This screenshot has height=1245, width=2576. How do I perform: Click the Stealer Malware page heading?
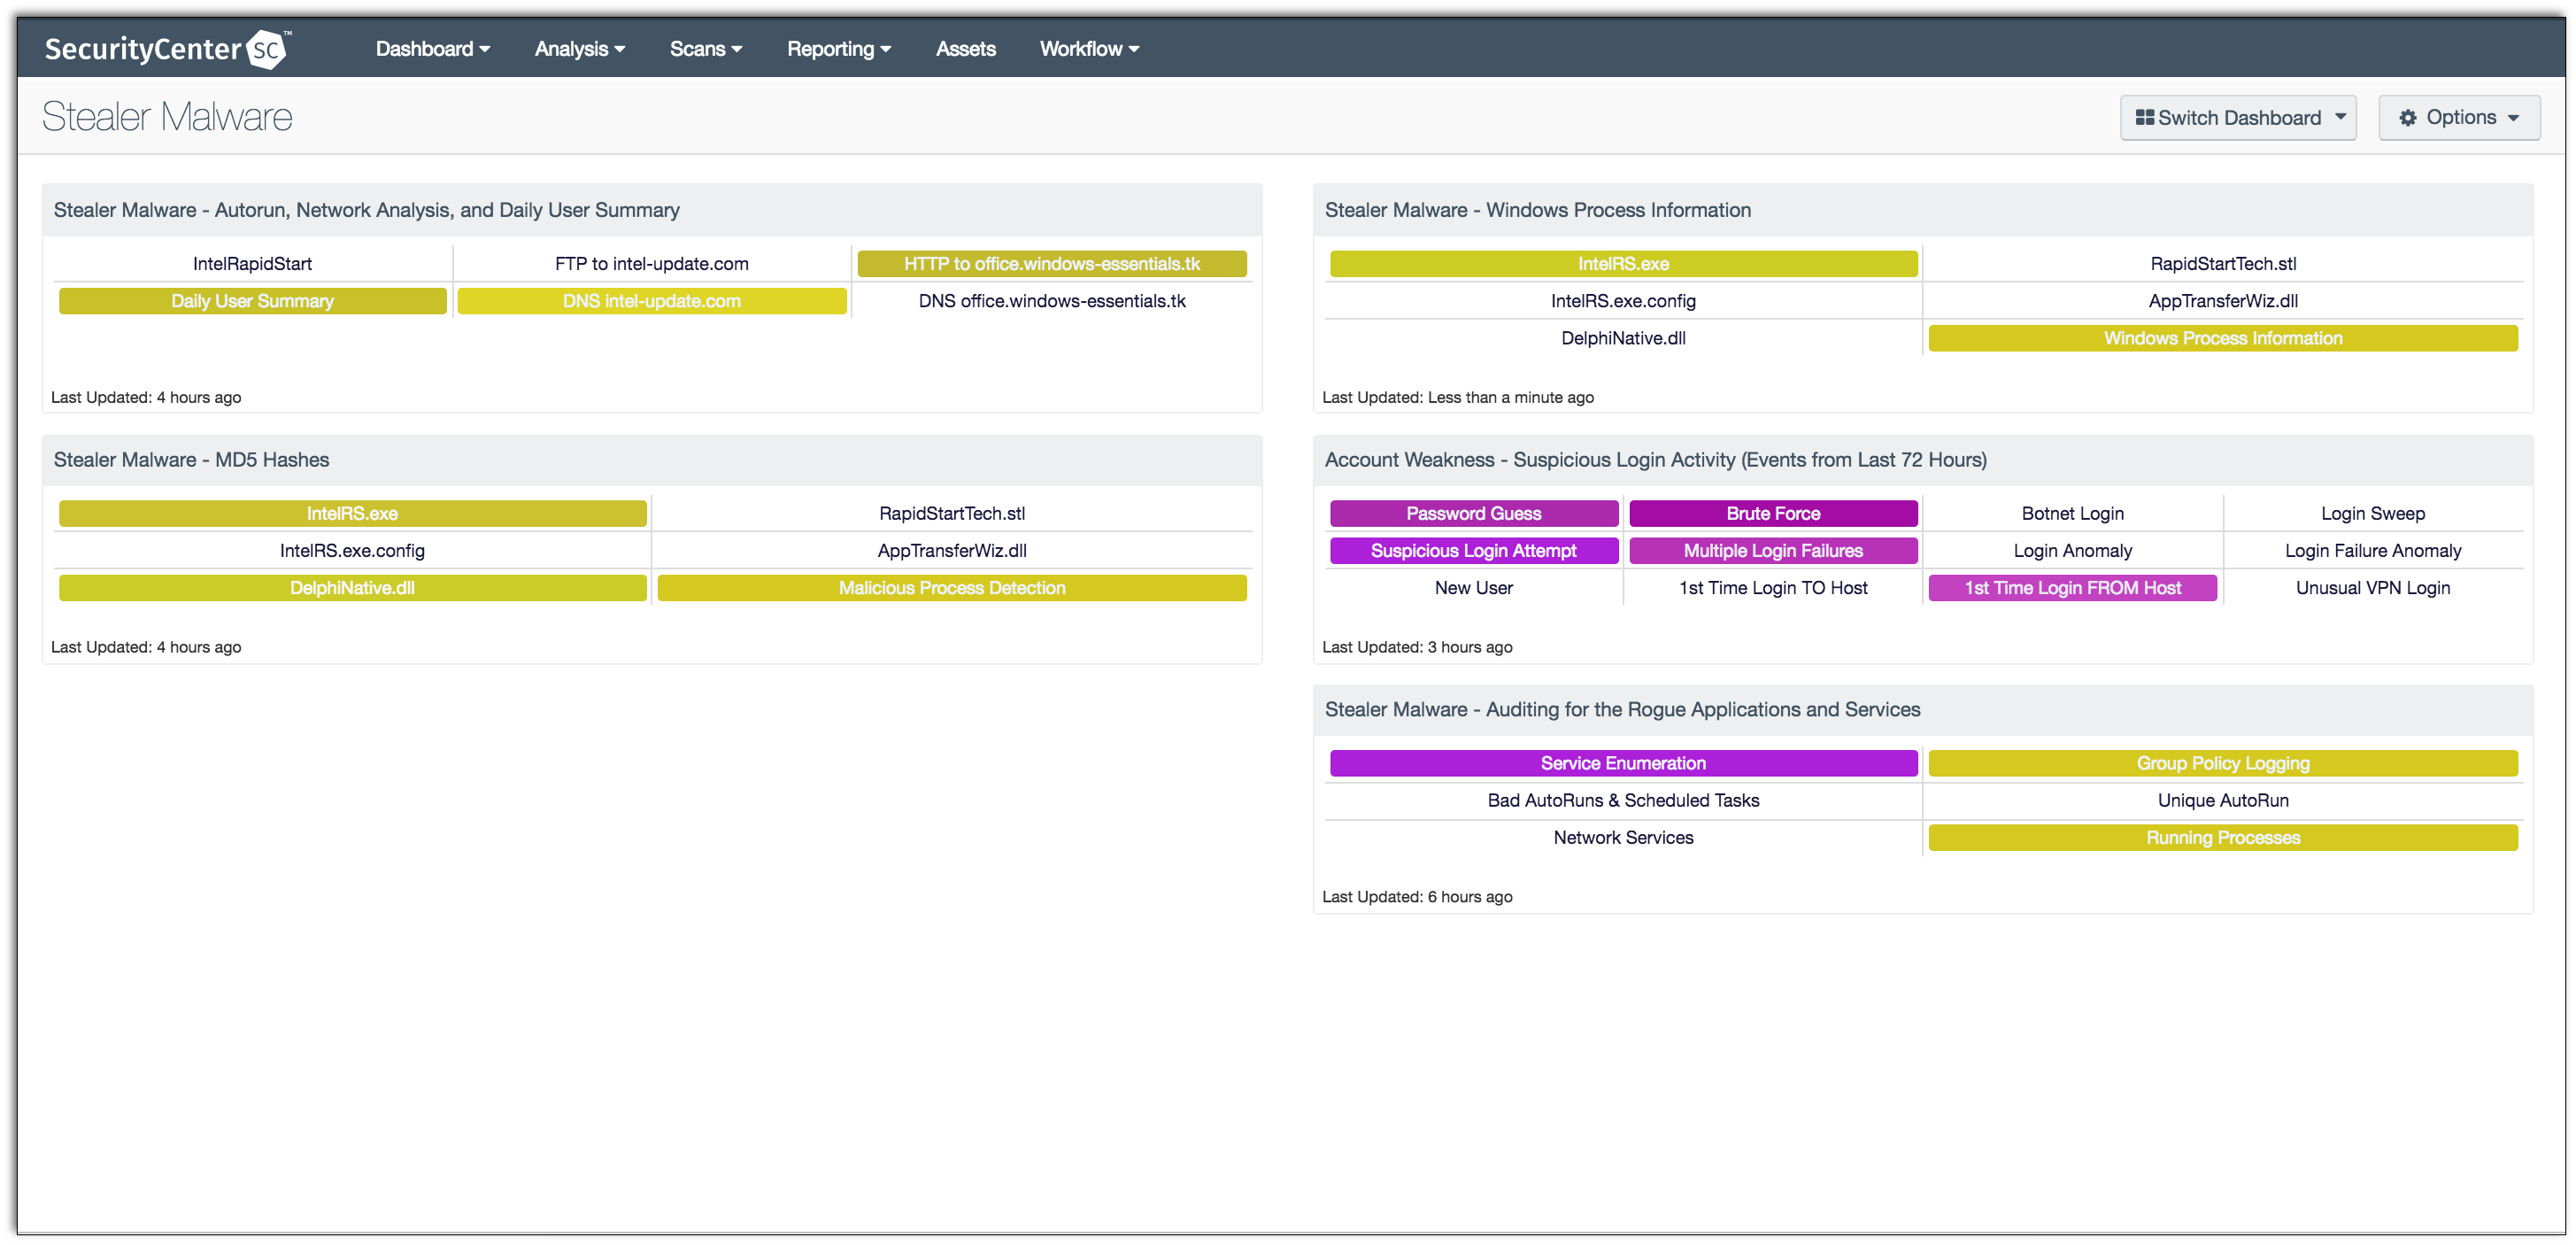(x=167, y=117)
